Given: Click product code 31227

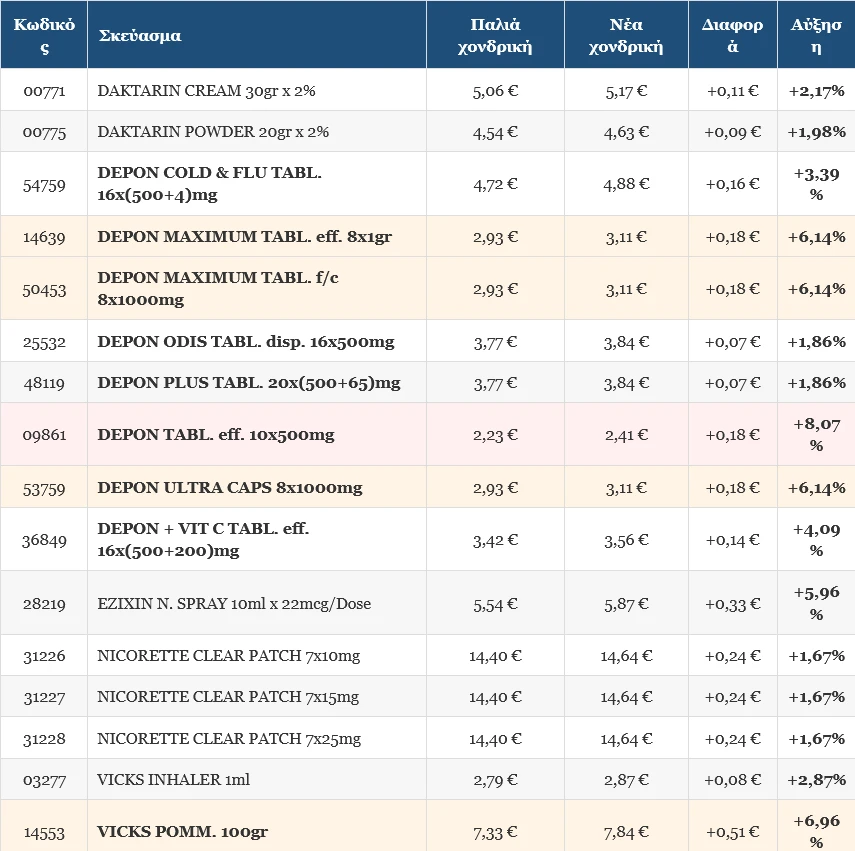Looking at the screenshot, I should 44,697.
